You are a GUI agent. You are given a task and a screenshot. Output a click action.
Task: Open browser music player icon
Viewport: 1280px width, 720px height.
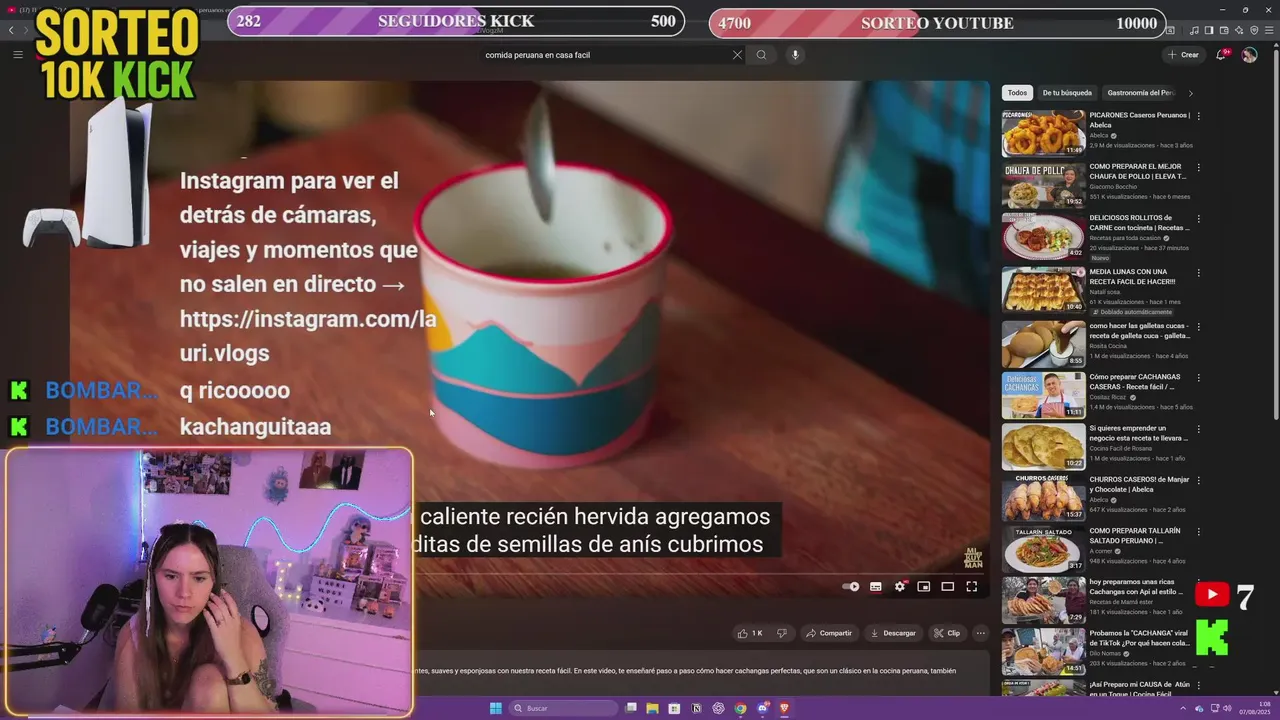(1195, 31)
